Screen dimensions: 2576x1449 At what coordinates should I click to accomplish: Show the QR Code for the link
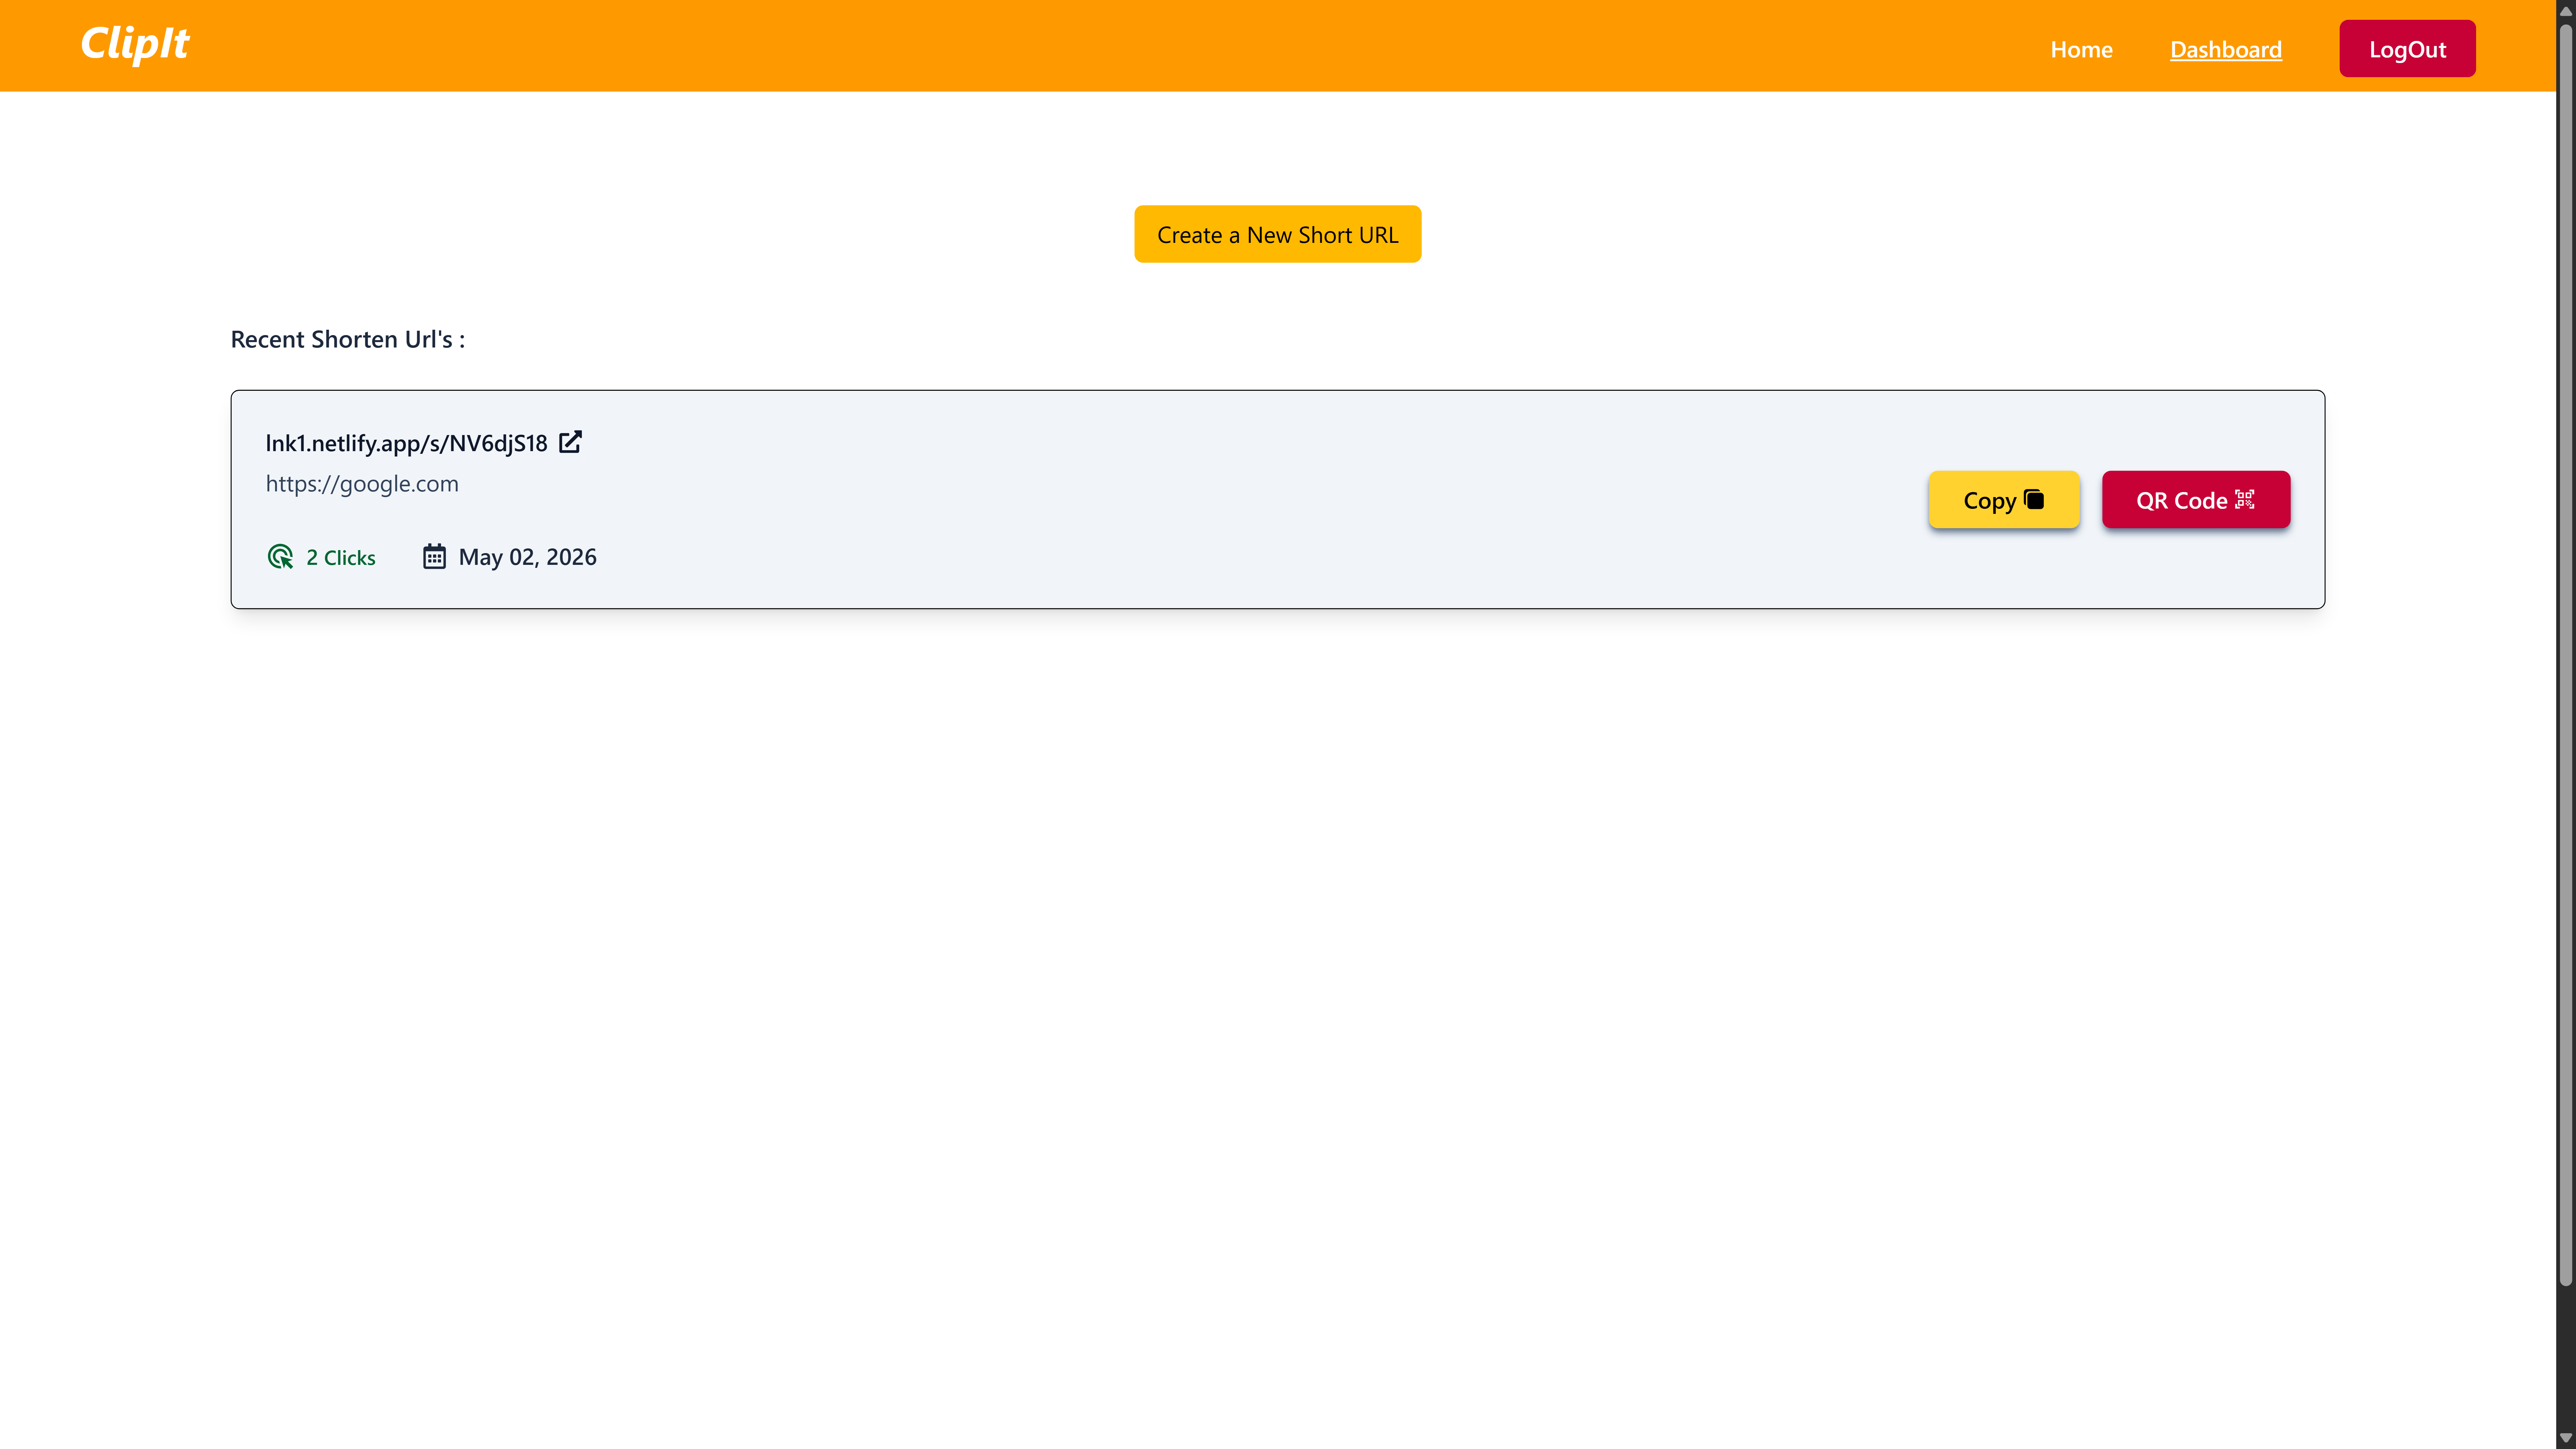point(2196,500)
